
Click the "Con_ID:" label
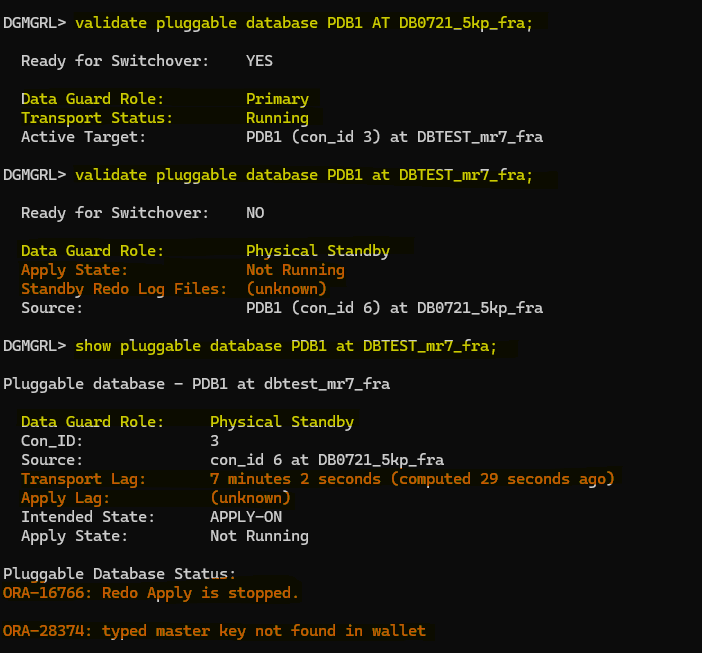[x=52, y=441]
